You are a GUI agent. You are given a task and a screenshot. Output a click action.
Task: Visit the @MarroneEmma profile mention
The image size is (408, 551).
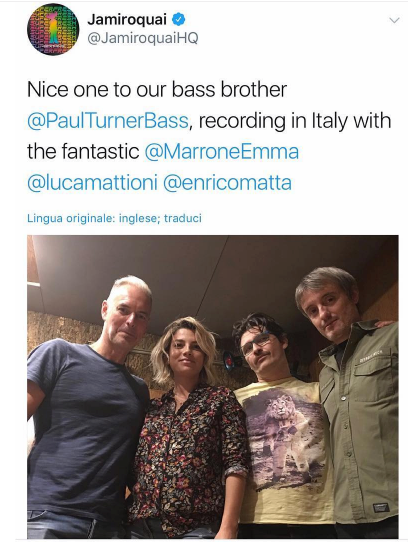222,151
